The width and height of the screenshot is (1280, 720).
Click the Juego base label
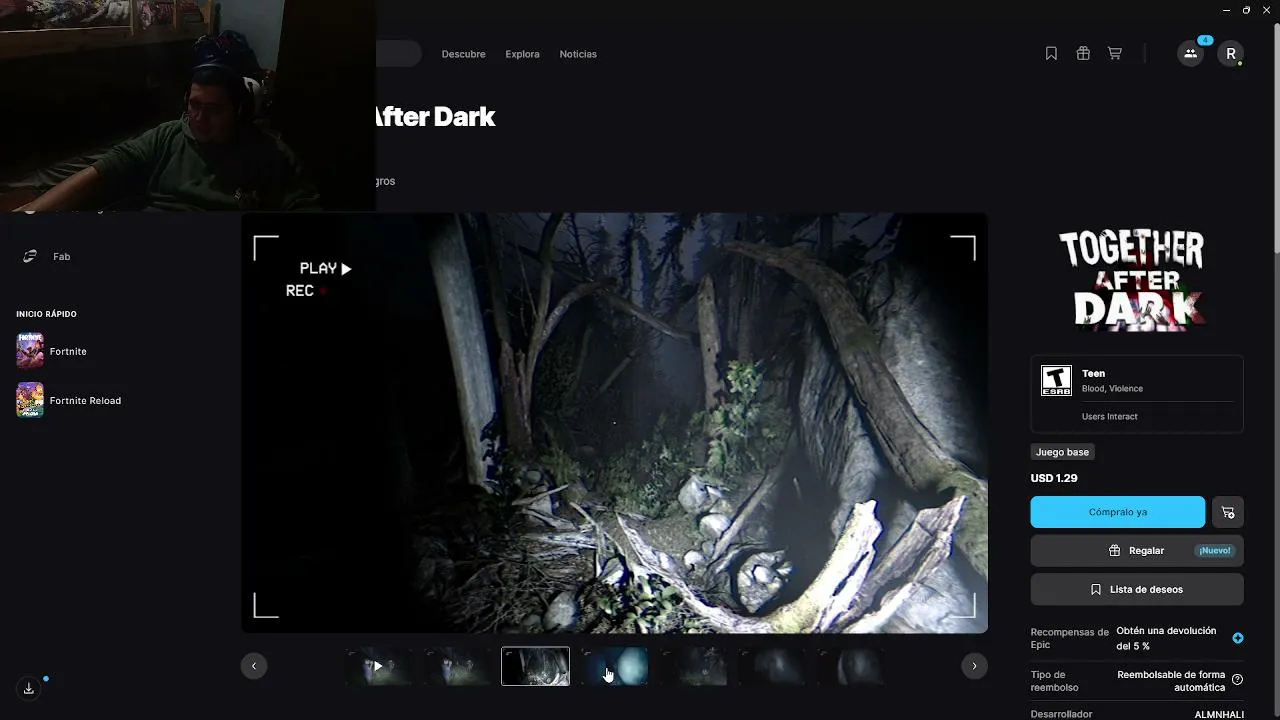tap(1062, 452)
